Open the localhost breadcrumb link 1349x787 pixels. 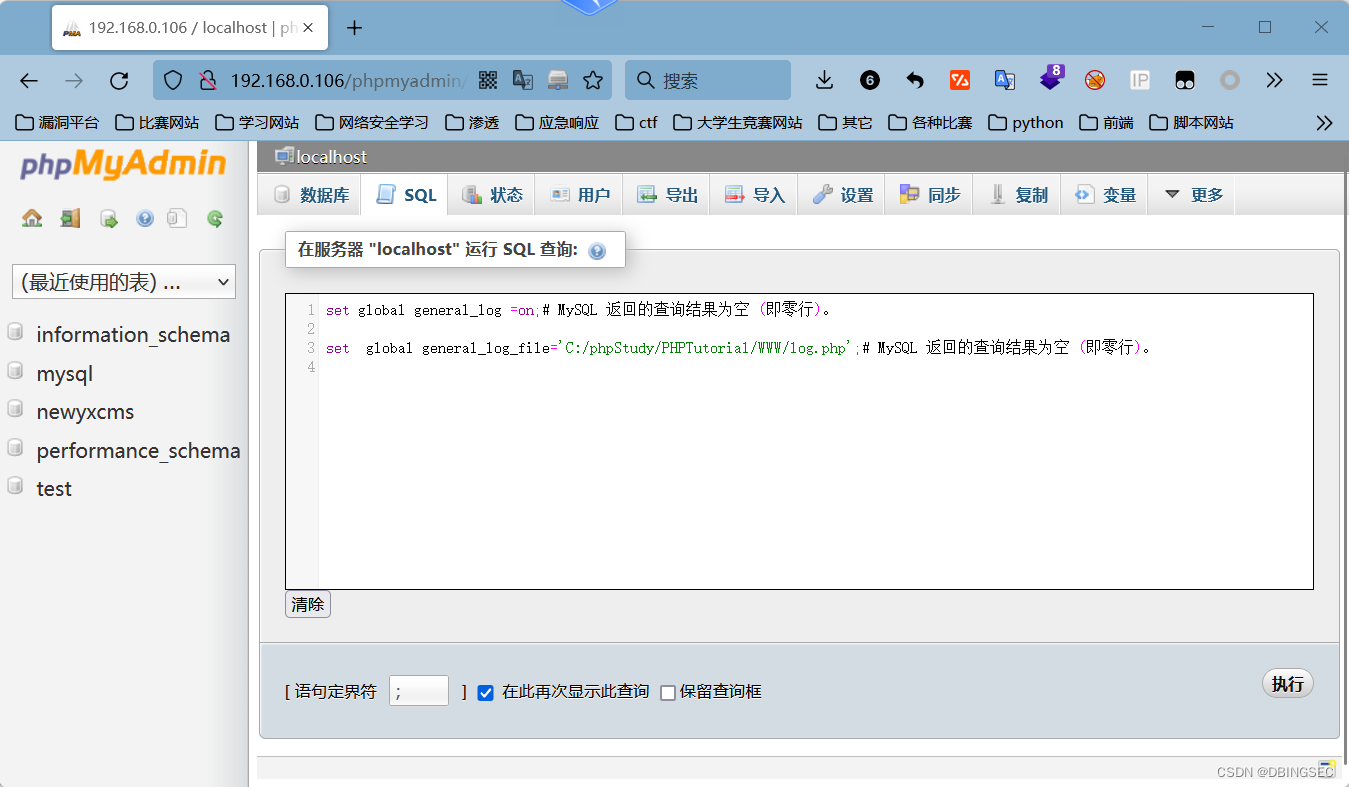coord(331,157)
